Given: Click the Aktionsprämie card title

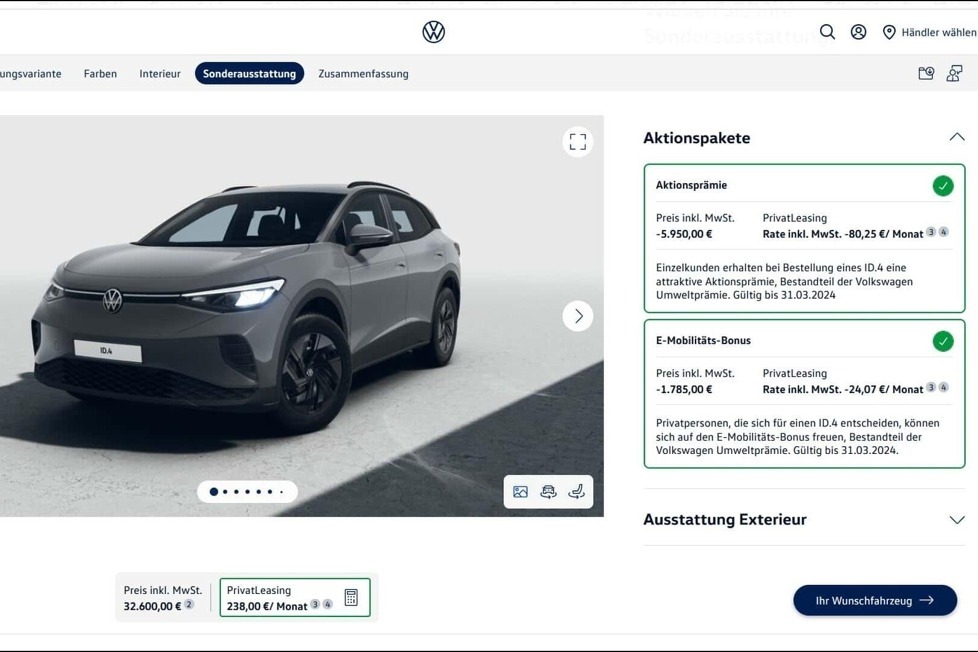Looking at the screenshot, I should coord(691,185).
